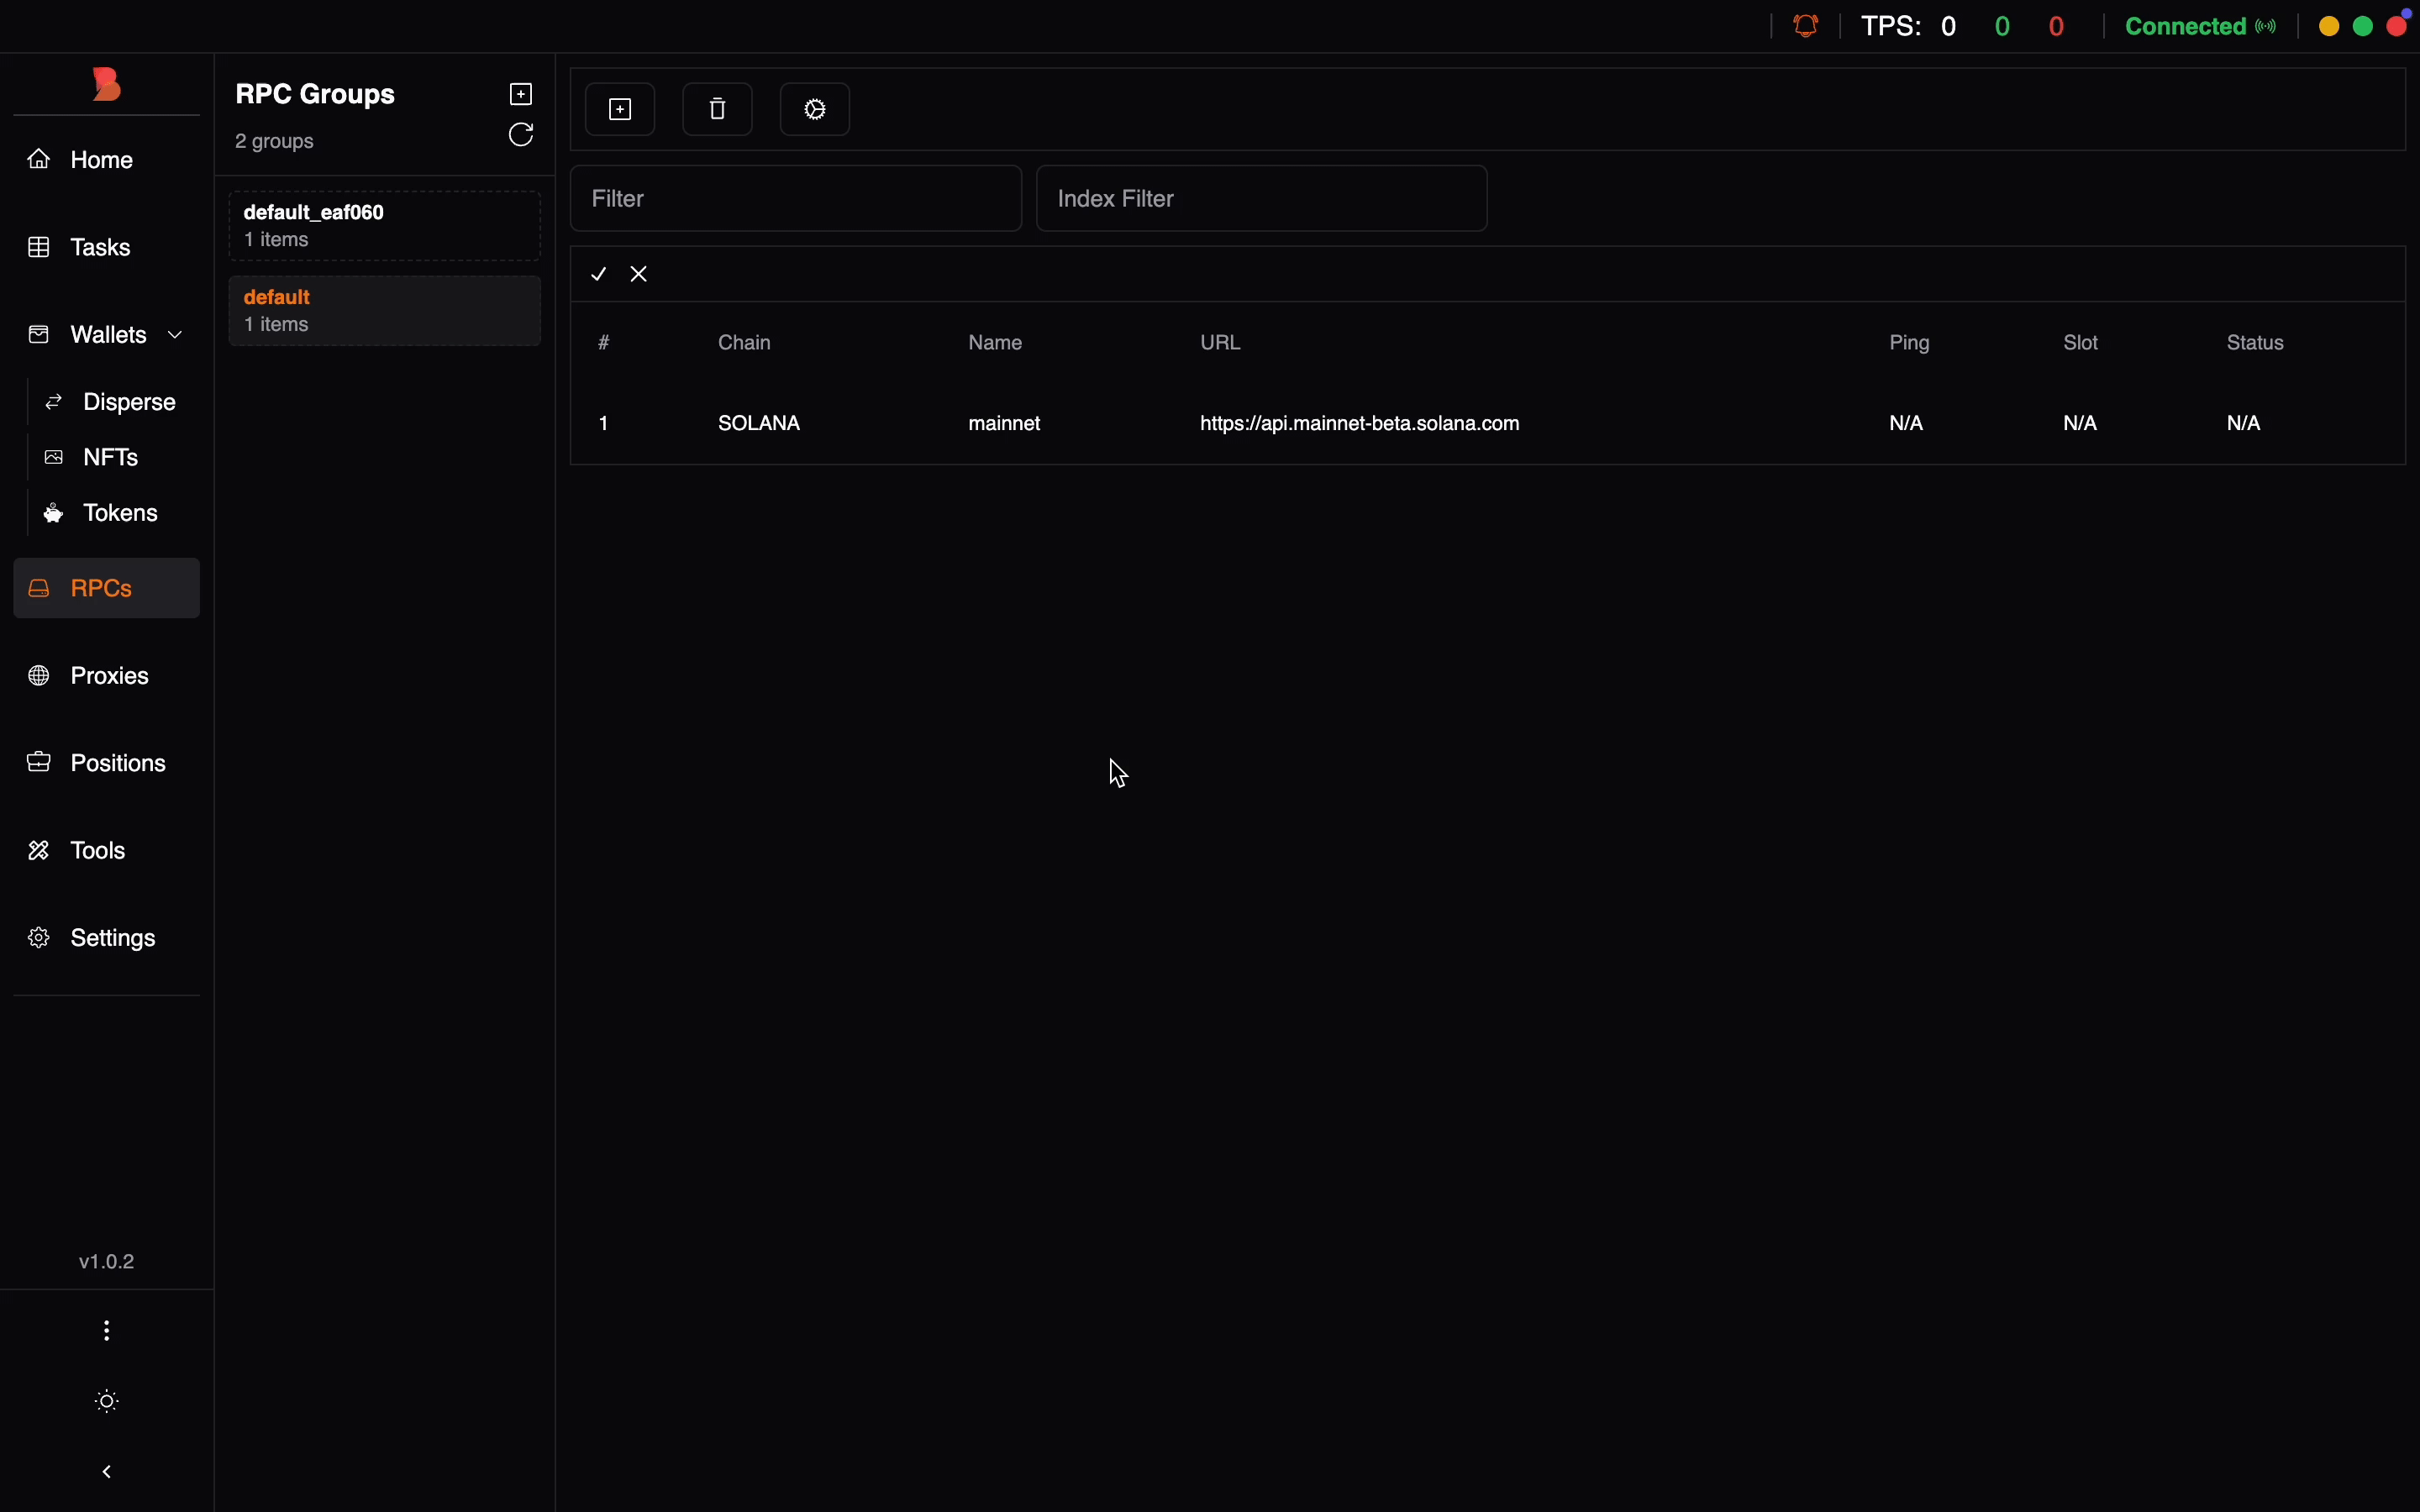The width and height of the screenshot is (2420, 1512).
Task: Select all rows with the checkmark icon
Action: tap(599, 274)
